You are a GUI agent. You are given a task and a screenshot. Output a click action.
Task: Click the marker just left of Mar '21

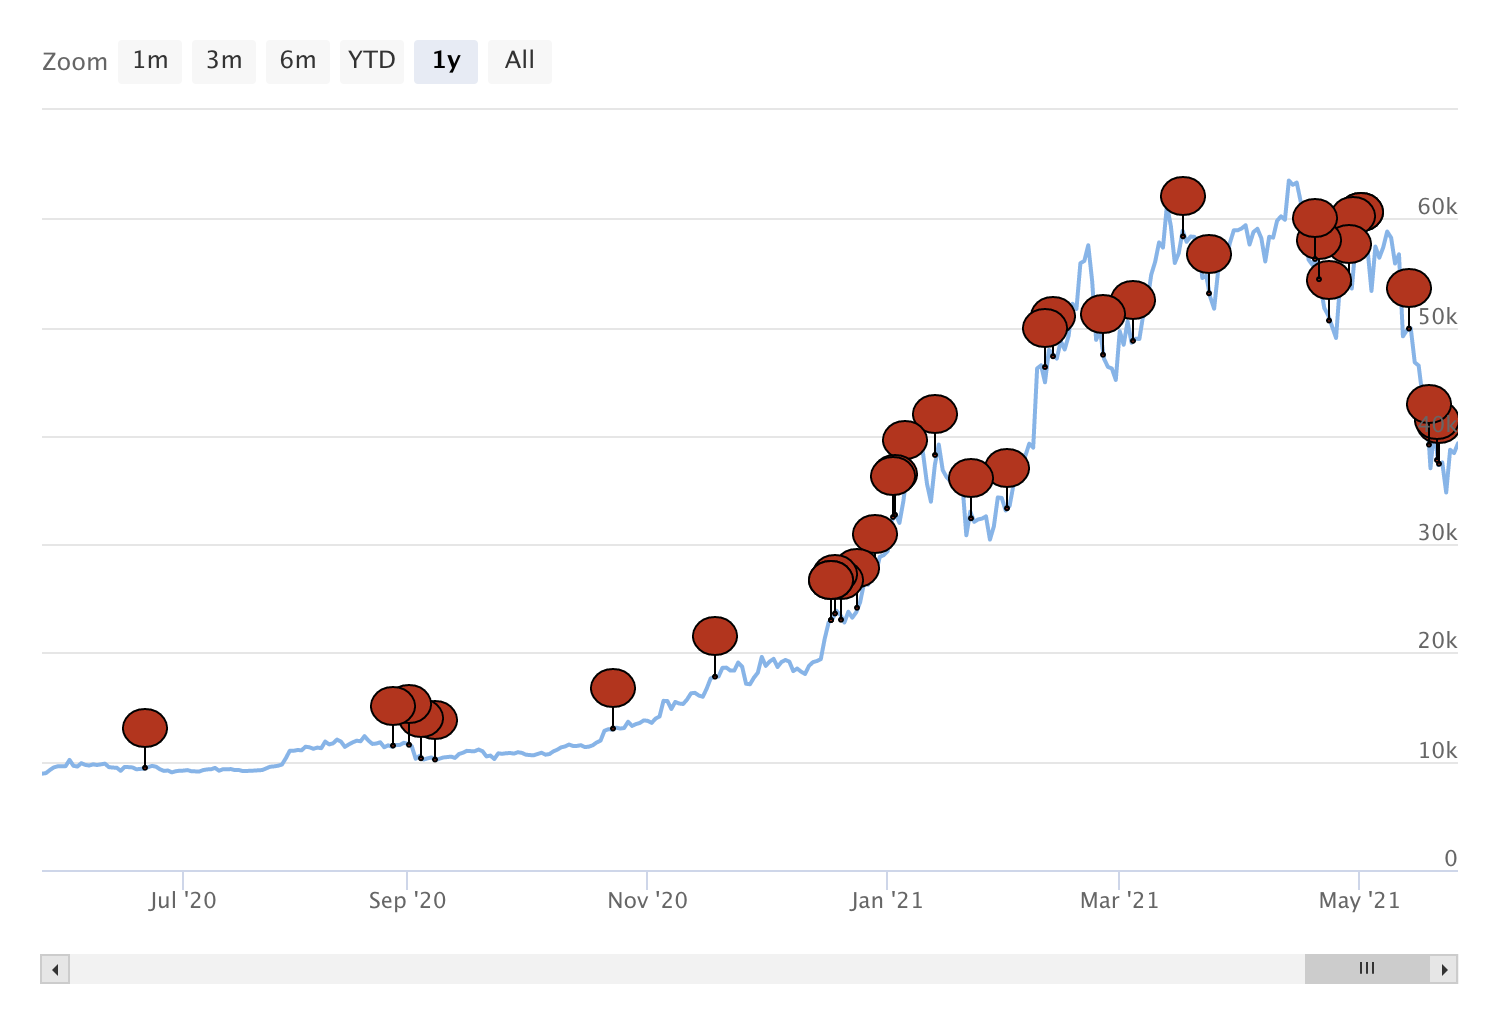click(x=1103, y=314)
